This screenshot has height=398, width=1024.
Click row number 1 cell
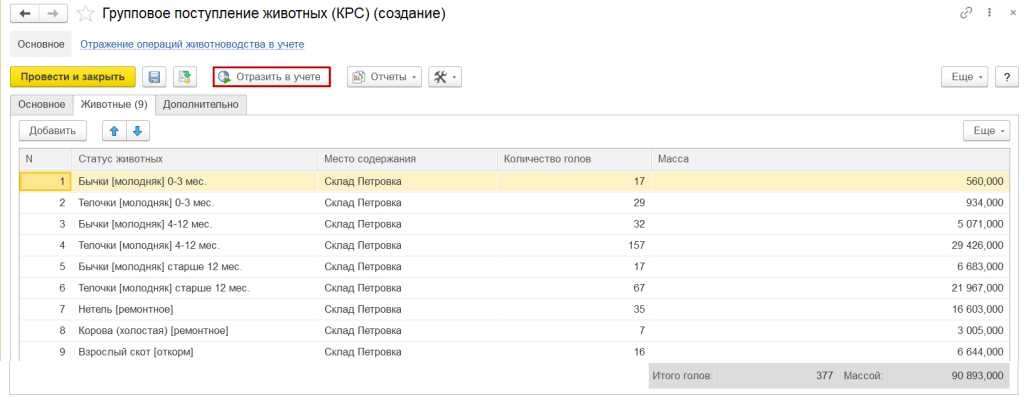[46, 181]
